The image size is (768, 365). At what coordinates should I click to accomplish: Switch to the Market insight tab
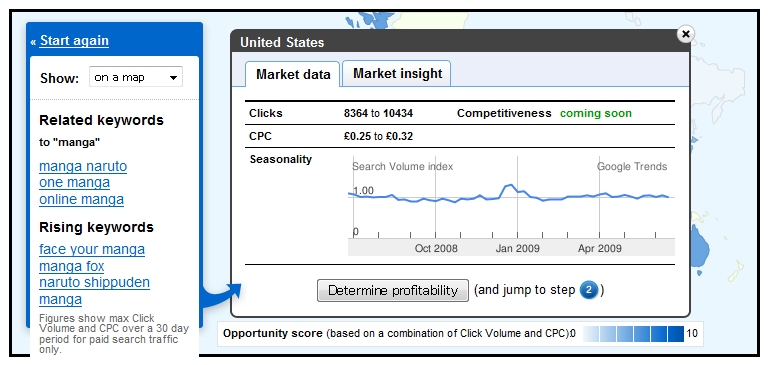click(x=397, y=73)
